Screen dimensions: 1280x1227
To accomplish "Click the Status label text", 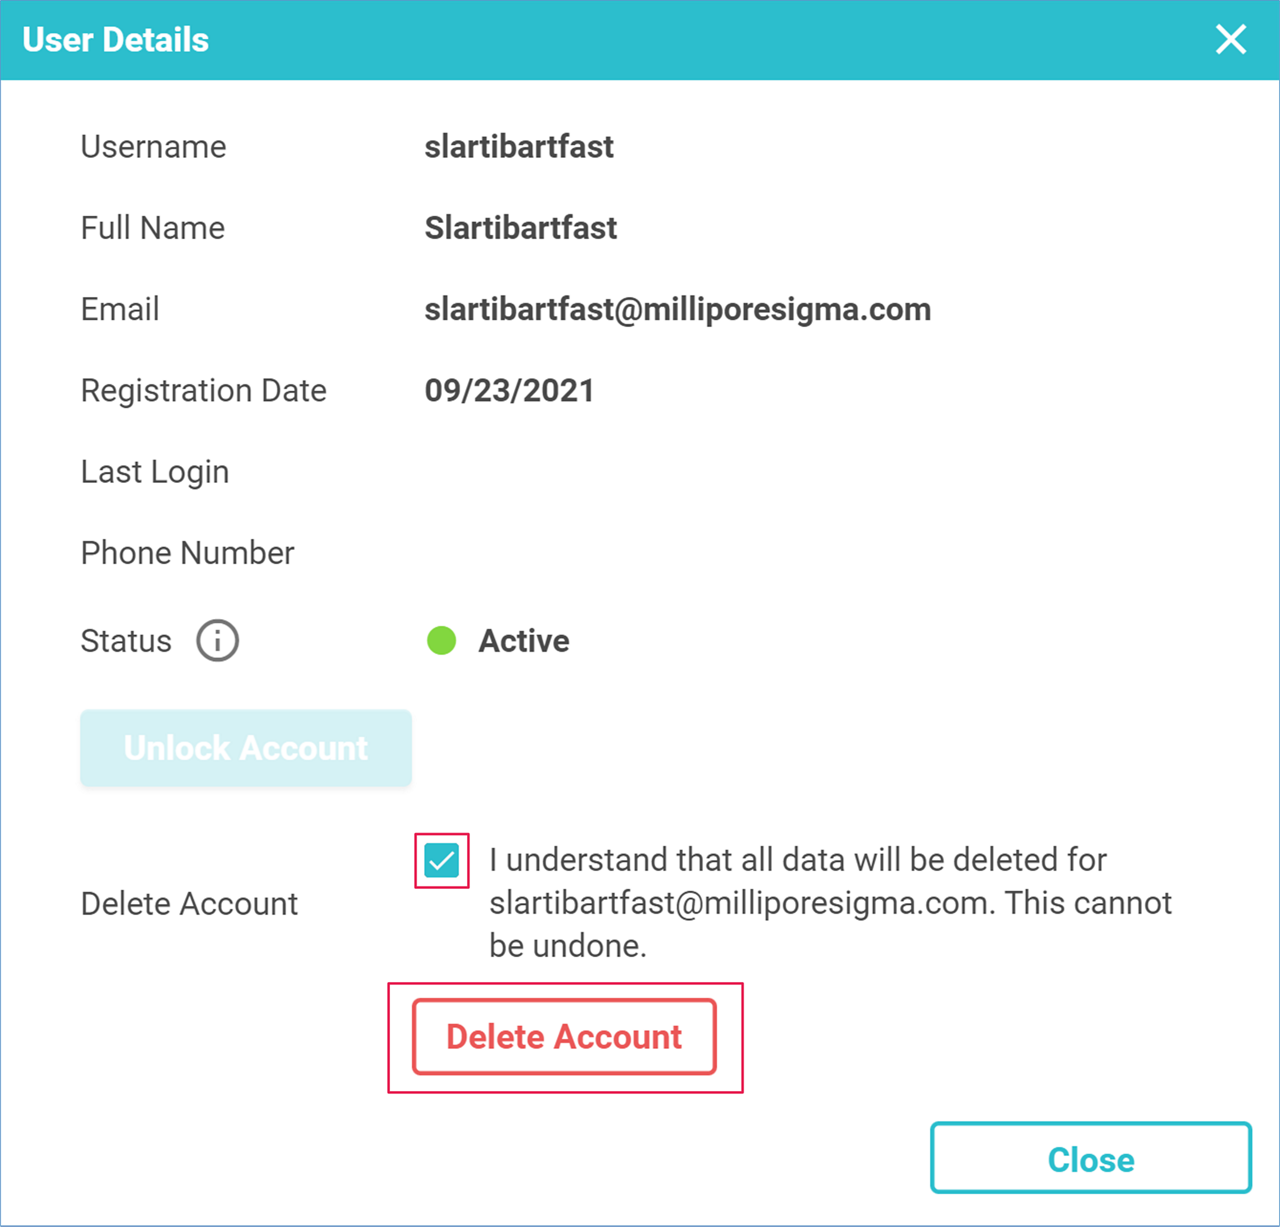I will tap(126, 641).
